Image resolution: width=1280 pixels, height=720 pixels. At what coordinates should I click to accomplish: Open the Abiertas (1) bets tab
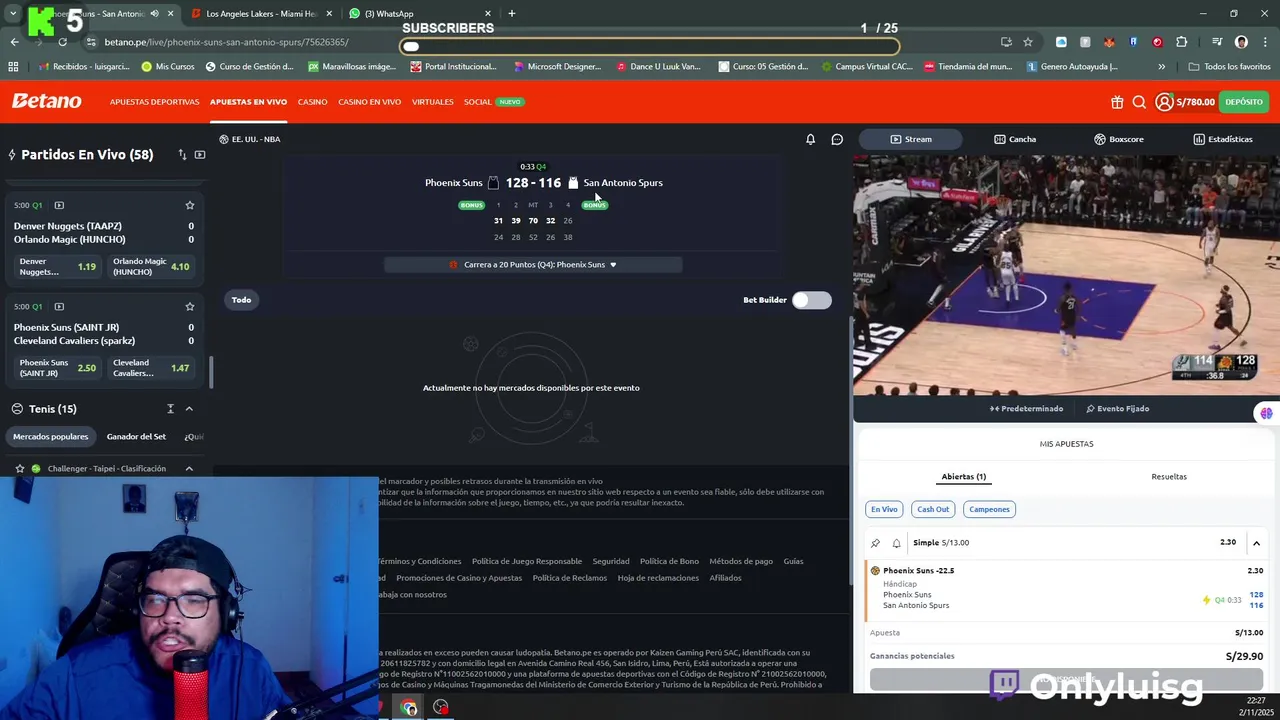(x=963, y=477)
